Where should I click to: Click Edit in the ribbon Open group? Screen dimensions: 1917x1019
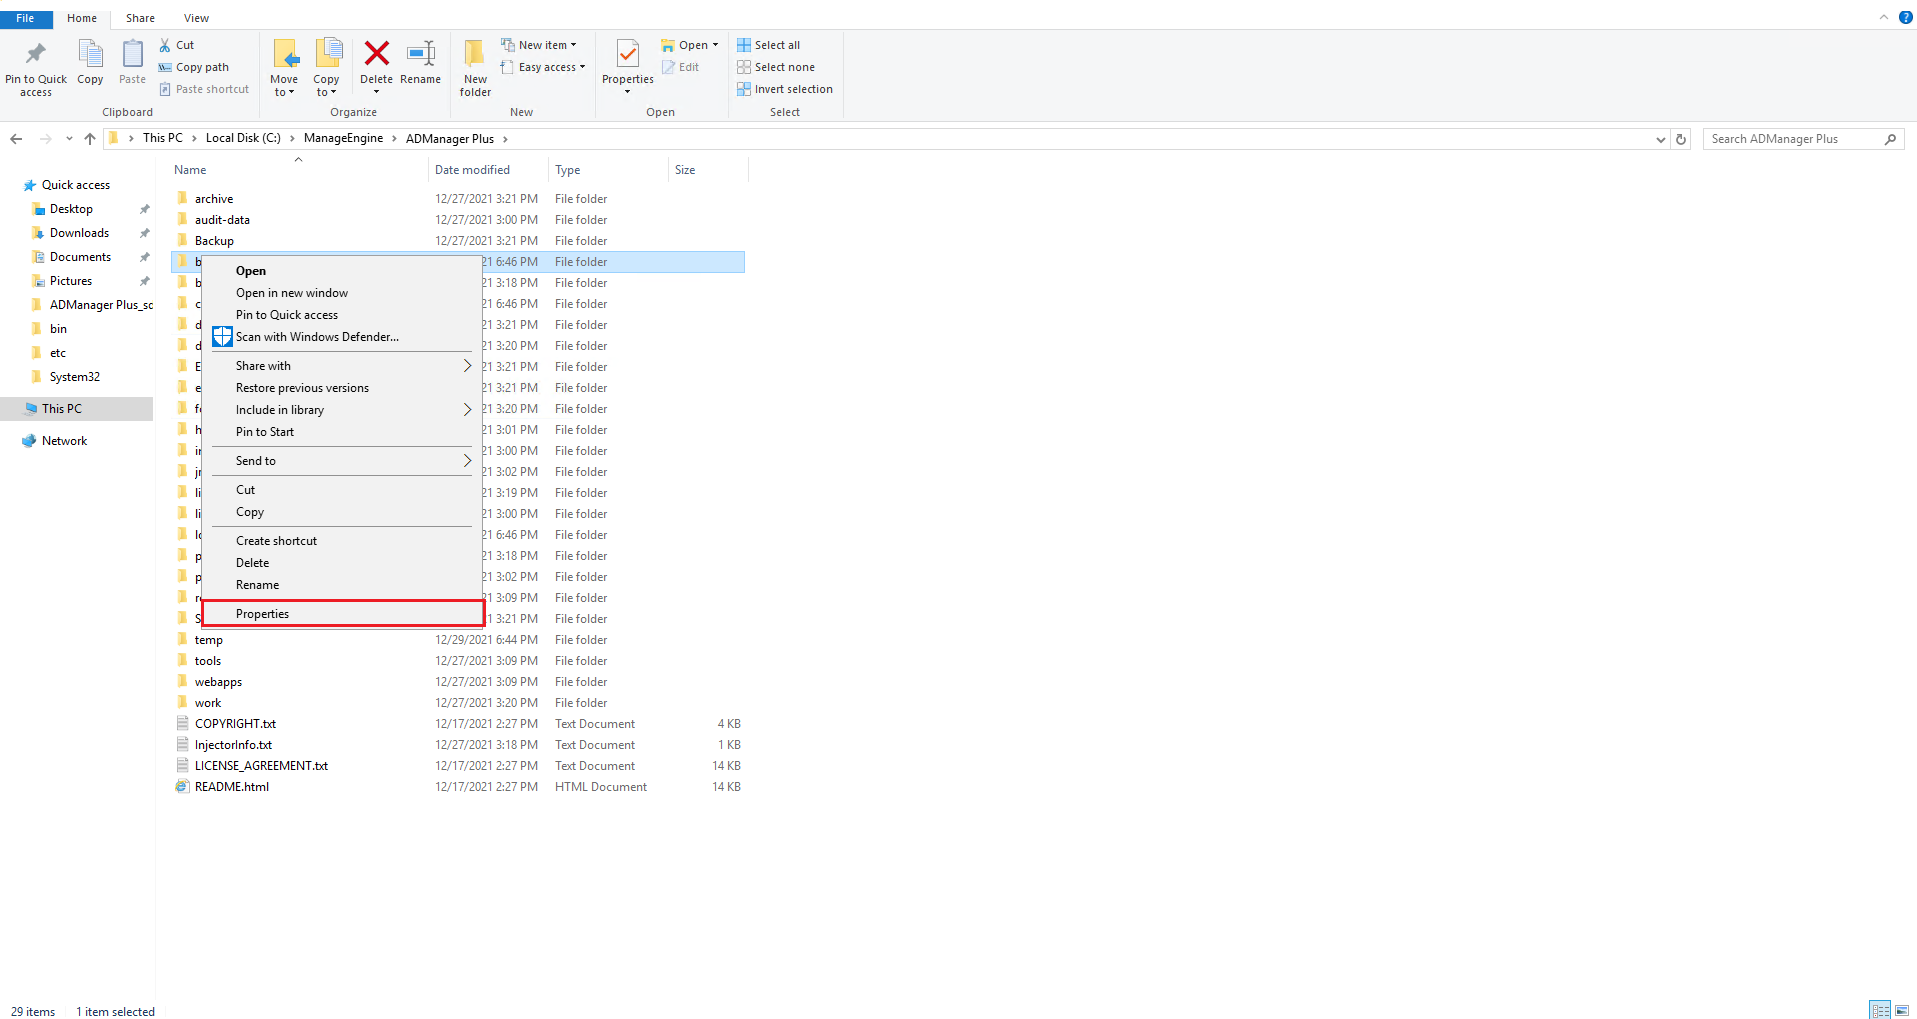[x=681, y=67]
